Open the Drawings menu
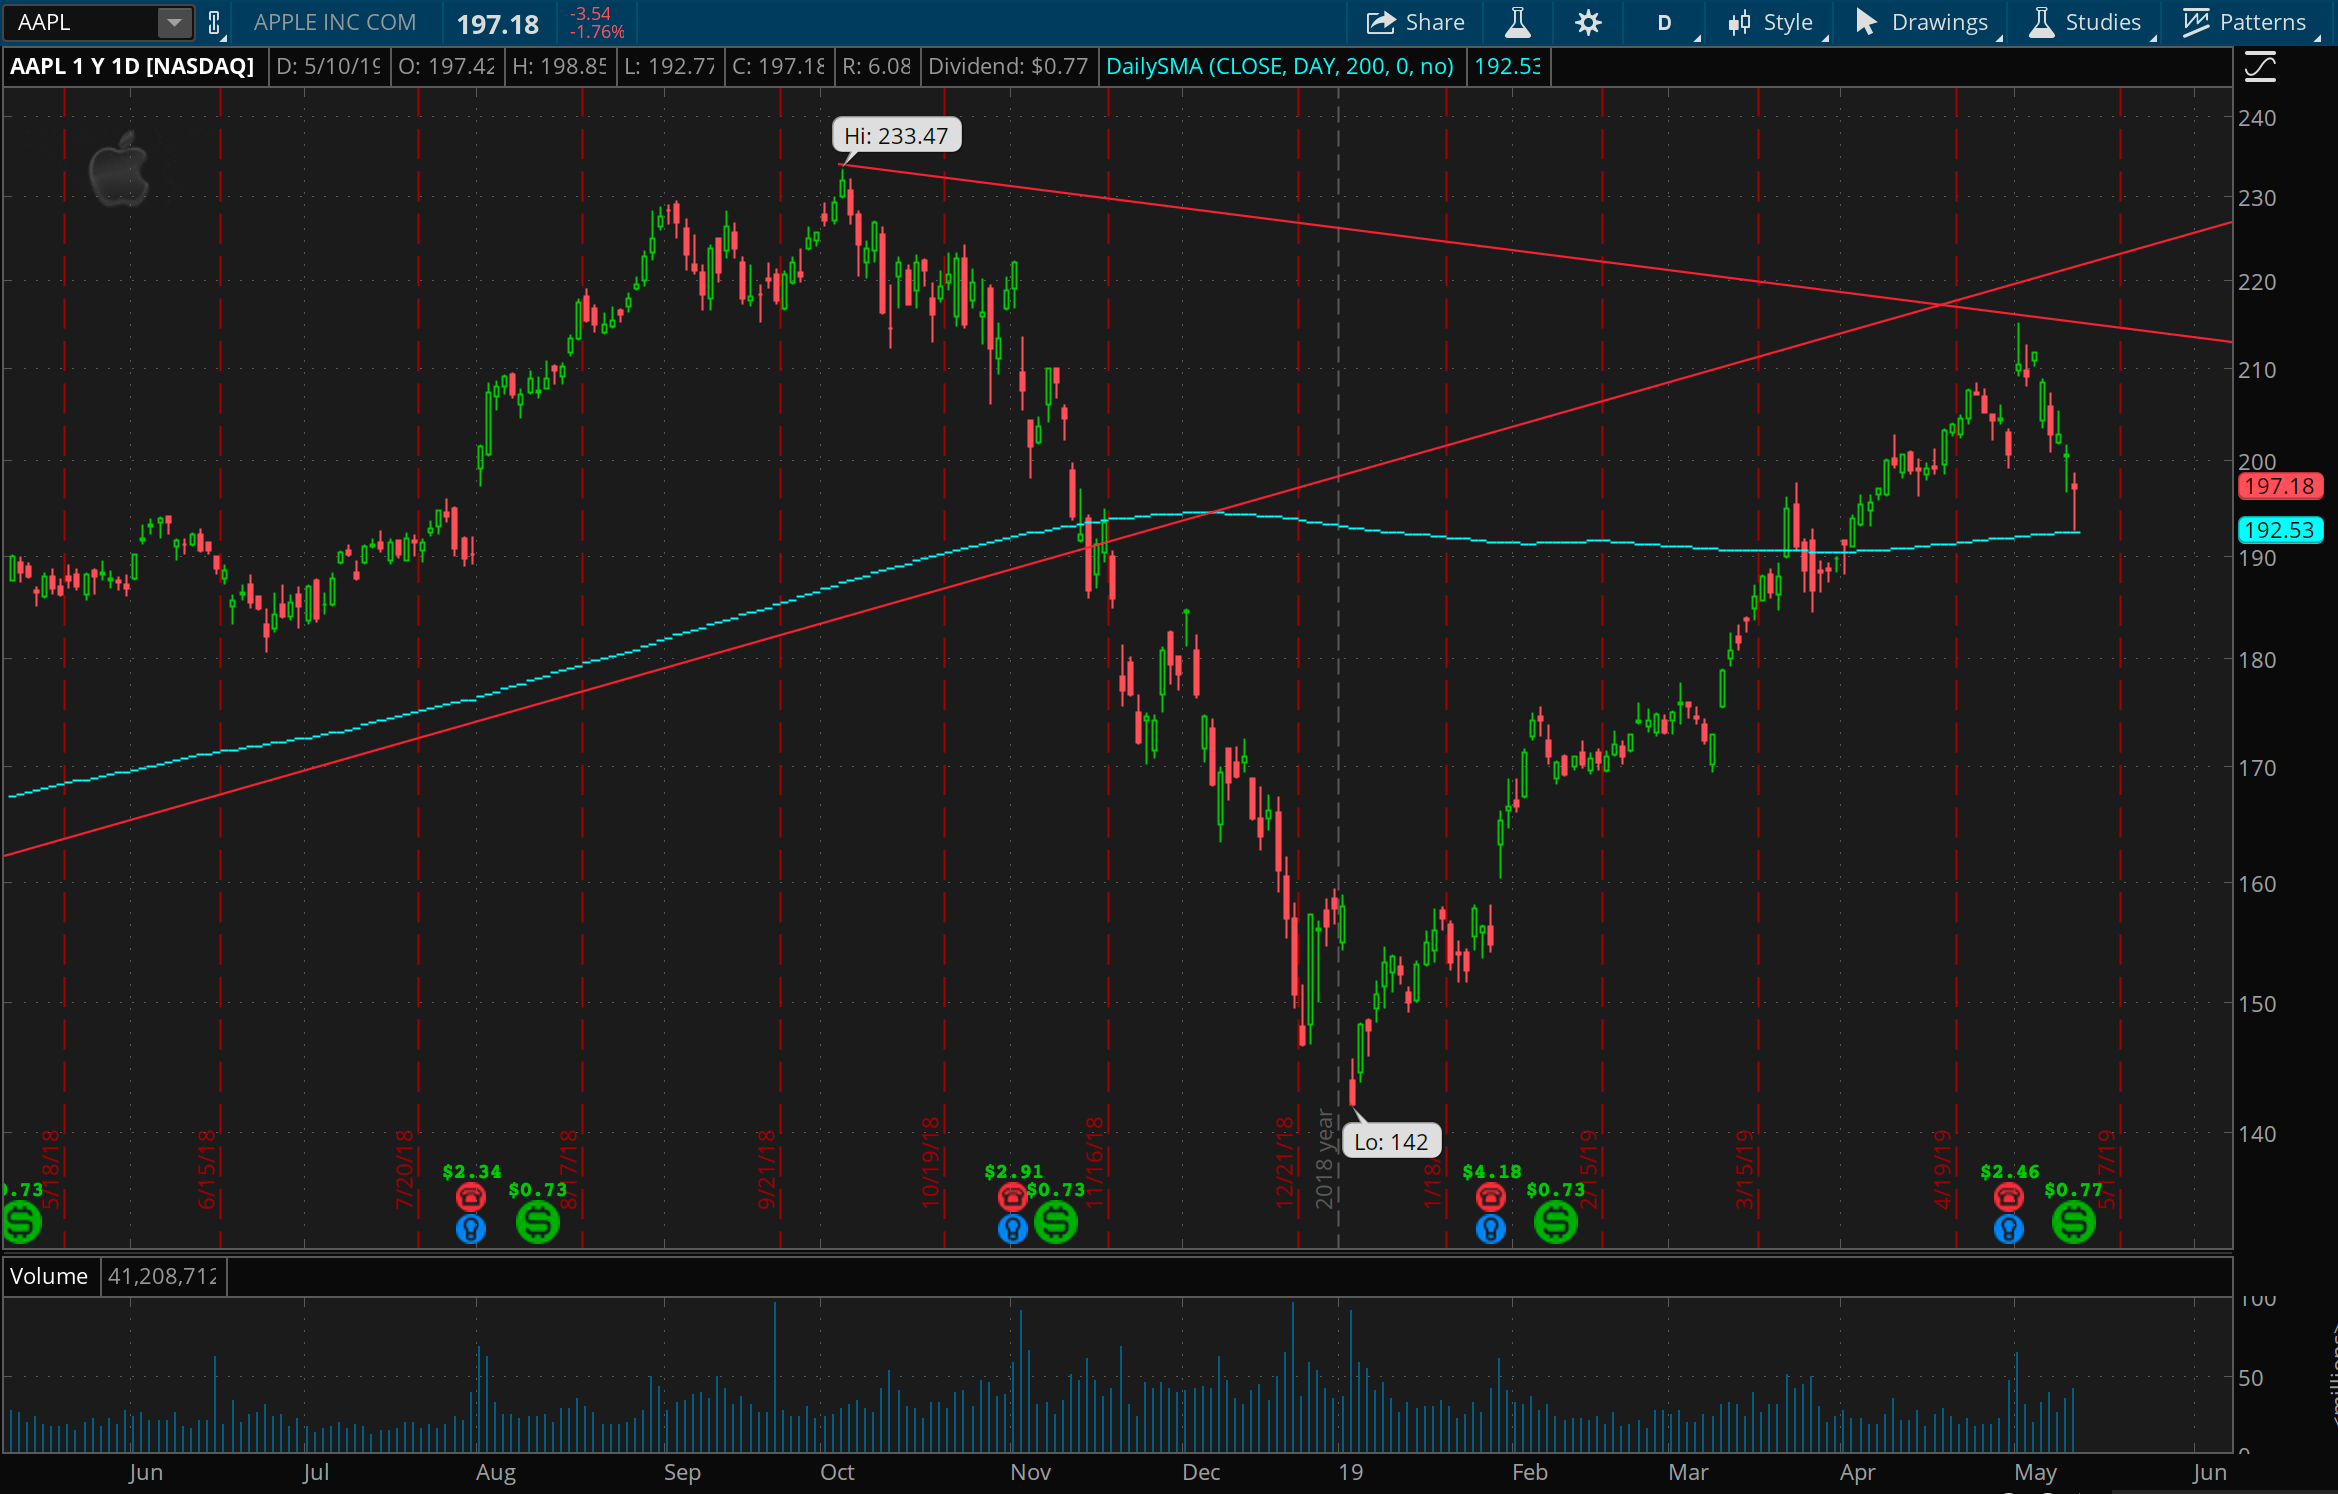2338x1494 pixels. (1926, 22)
